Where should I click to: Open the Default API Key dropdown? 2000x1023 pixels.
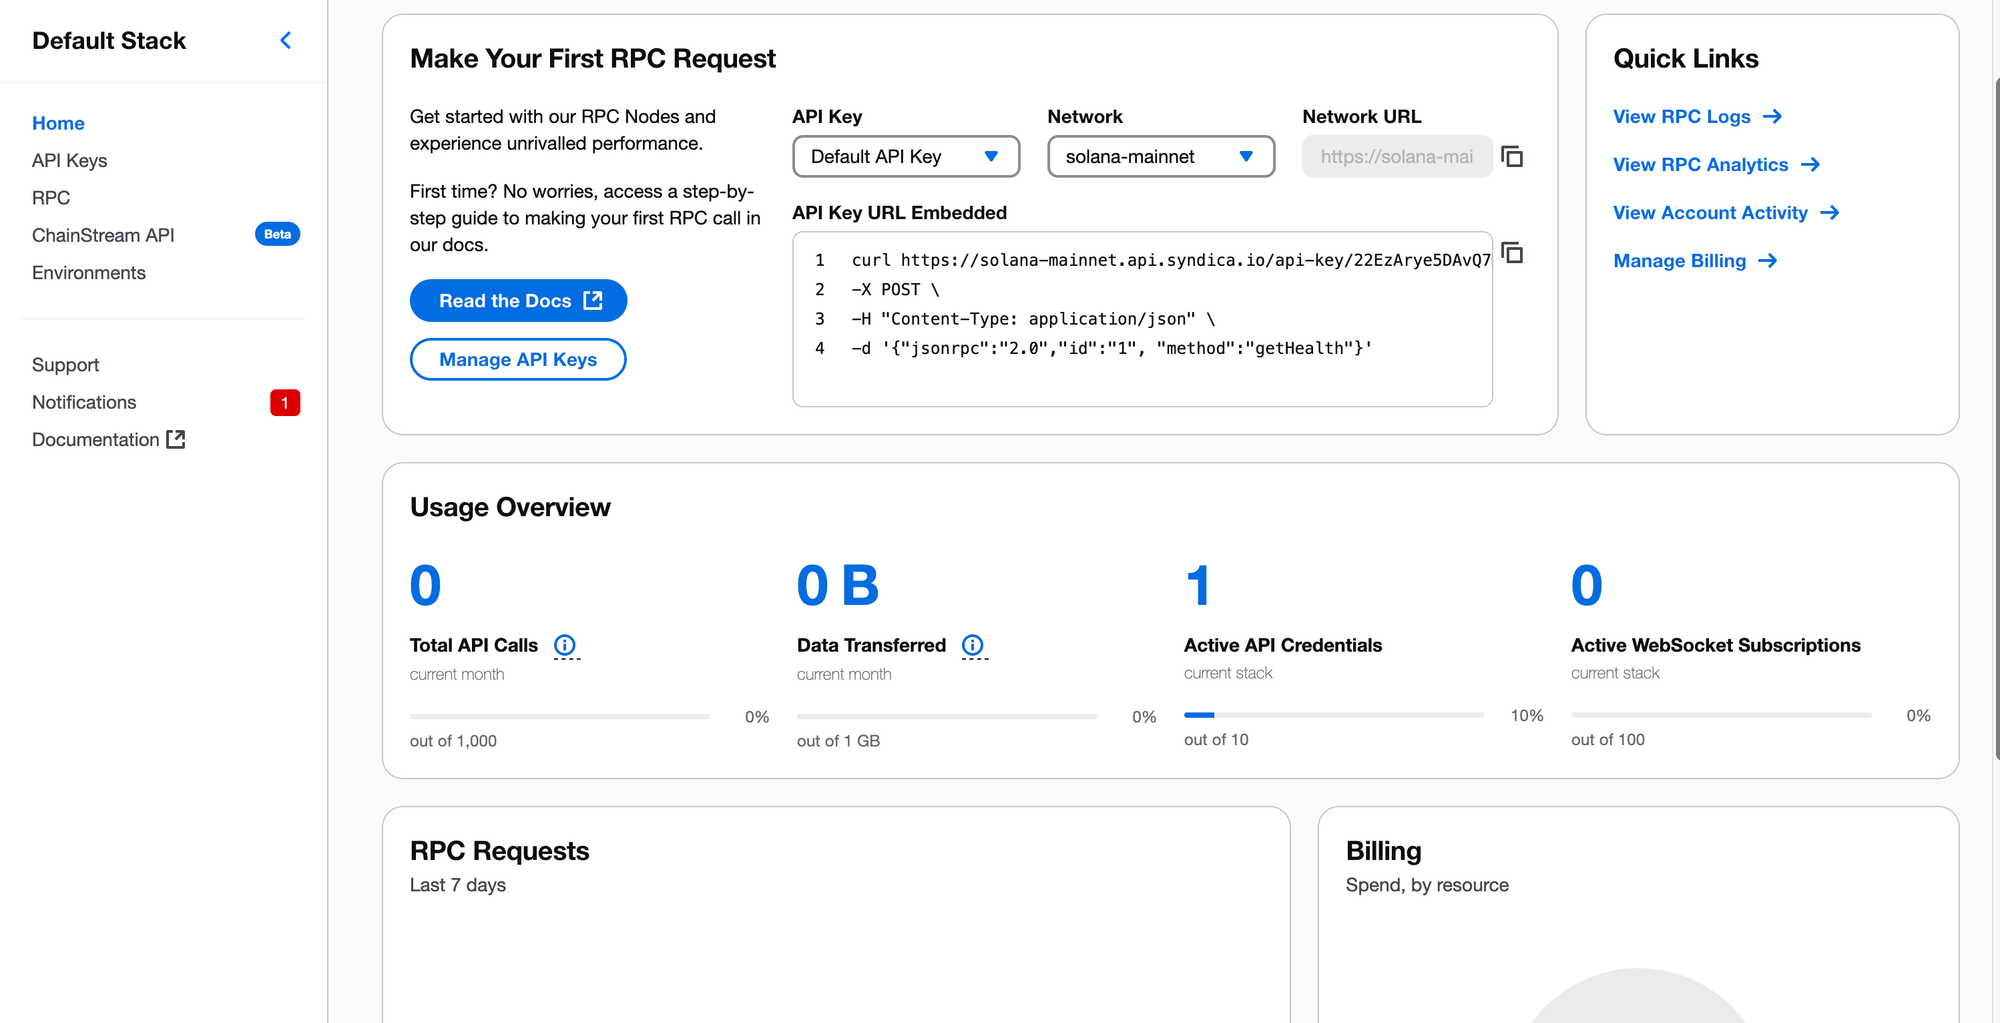tap(906, 157)
